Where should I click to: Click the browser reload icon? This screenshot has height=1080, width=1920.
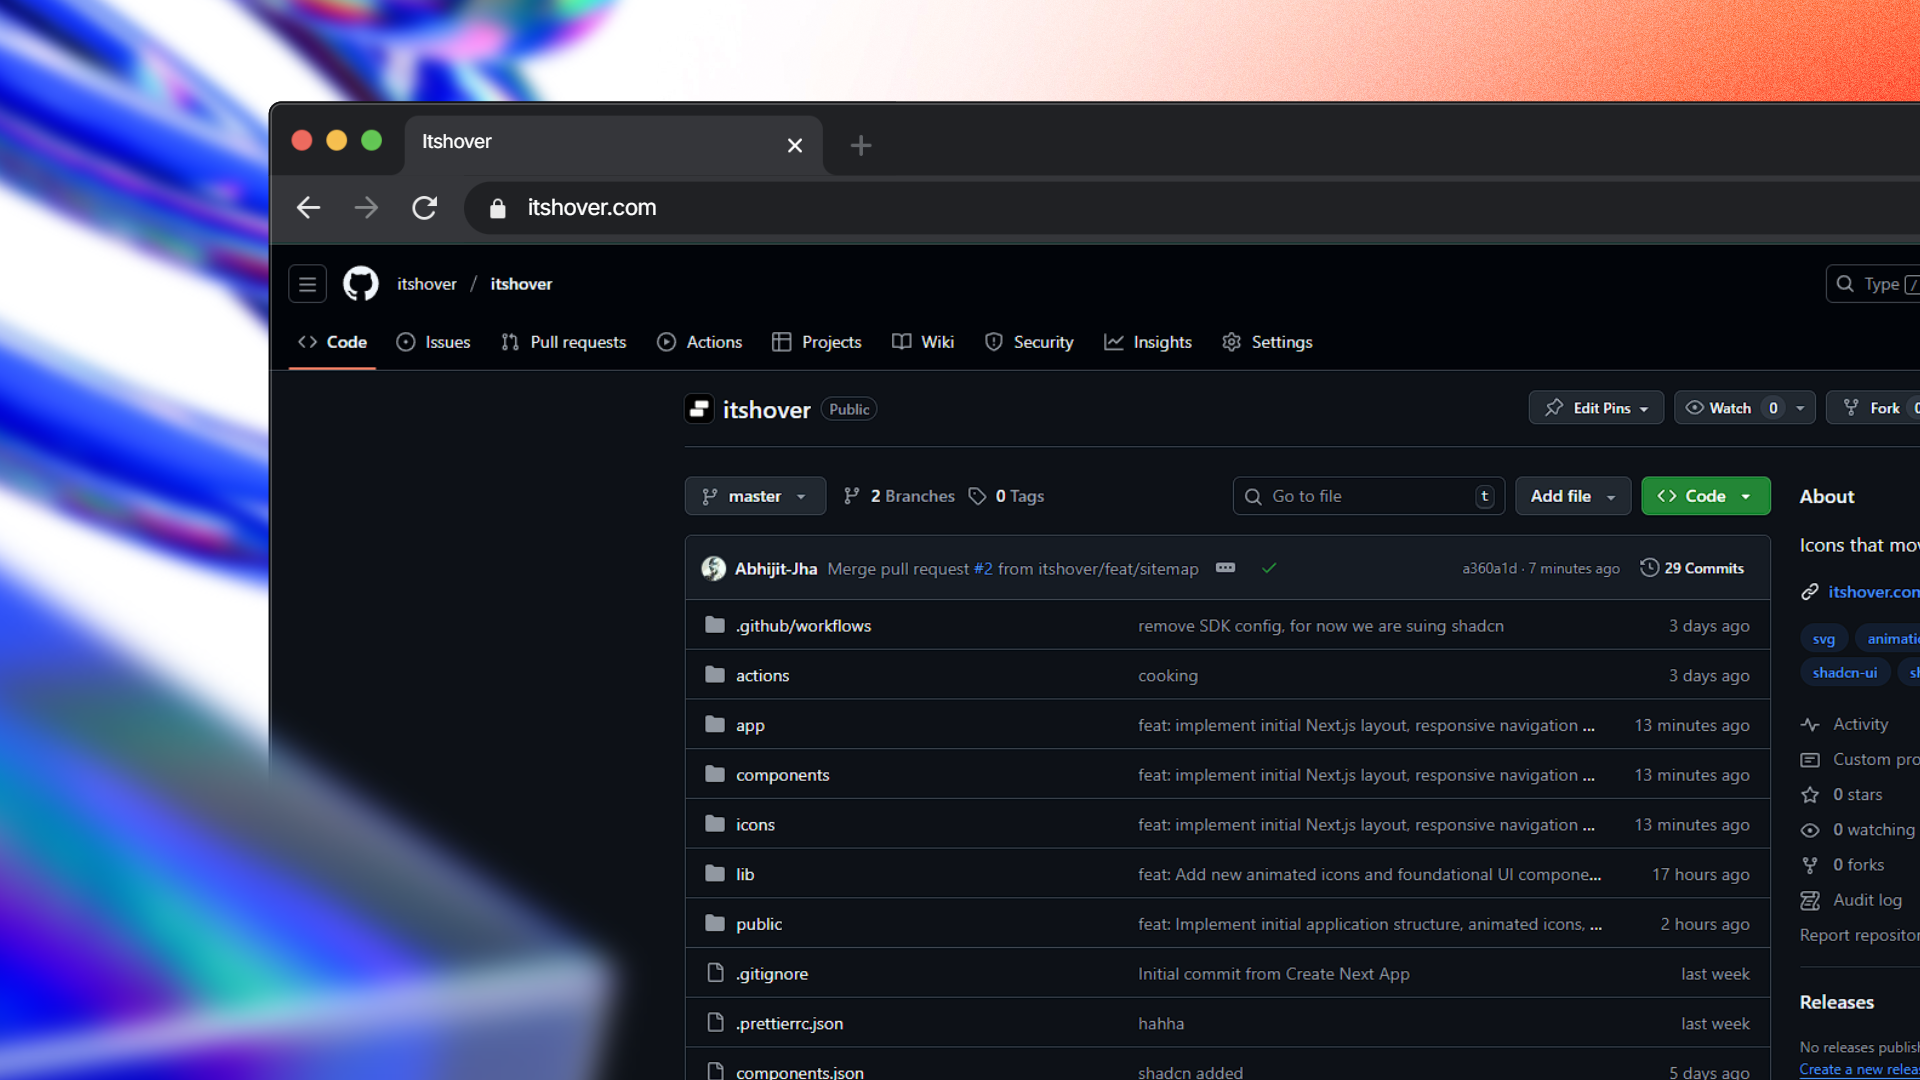click(x=425, y=208)
